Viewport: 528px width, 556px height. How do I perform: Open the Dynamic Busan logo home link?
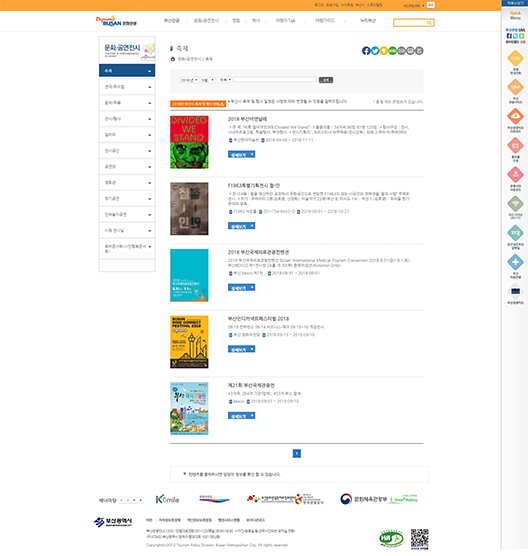point(116,21)
